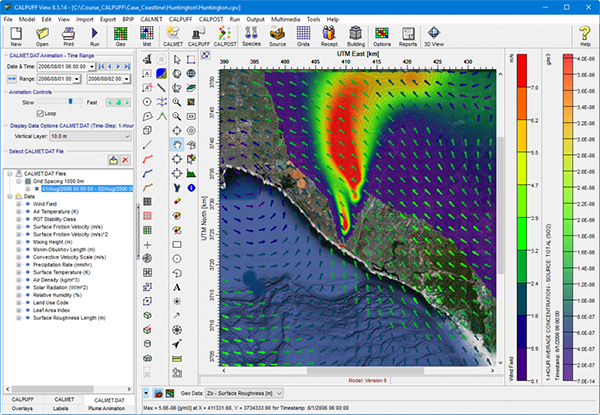Toggle the Wind Field data checkbox
This screenshot has width=600, height=415.
point(27,204)
